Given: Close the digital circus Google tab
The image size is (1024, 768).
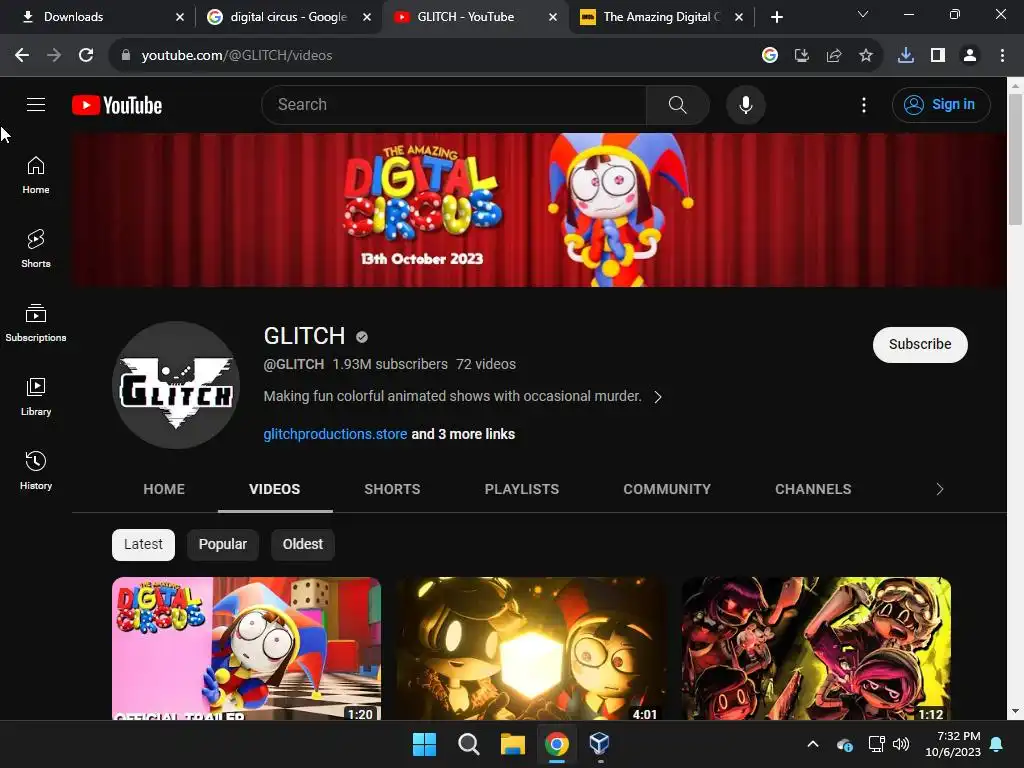Looking at the screenshot, I should click(x=367, y=17).
